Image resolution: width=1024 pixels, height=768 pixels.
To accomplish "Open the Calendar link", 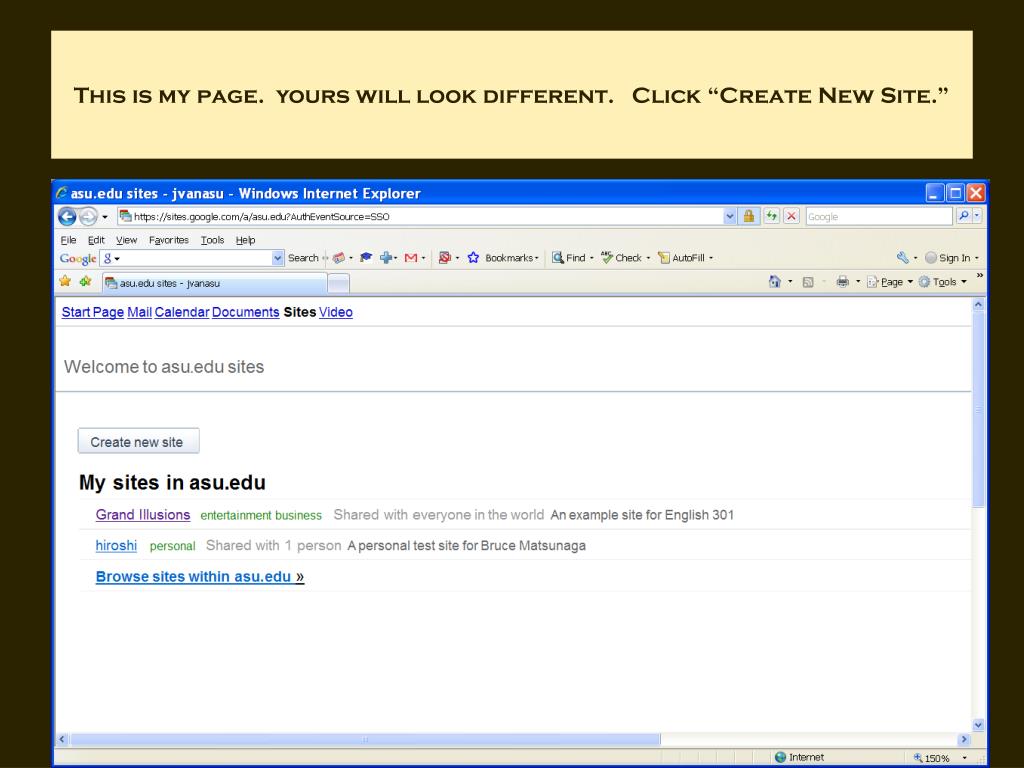I will tap(182, 312).
